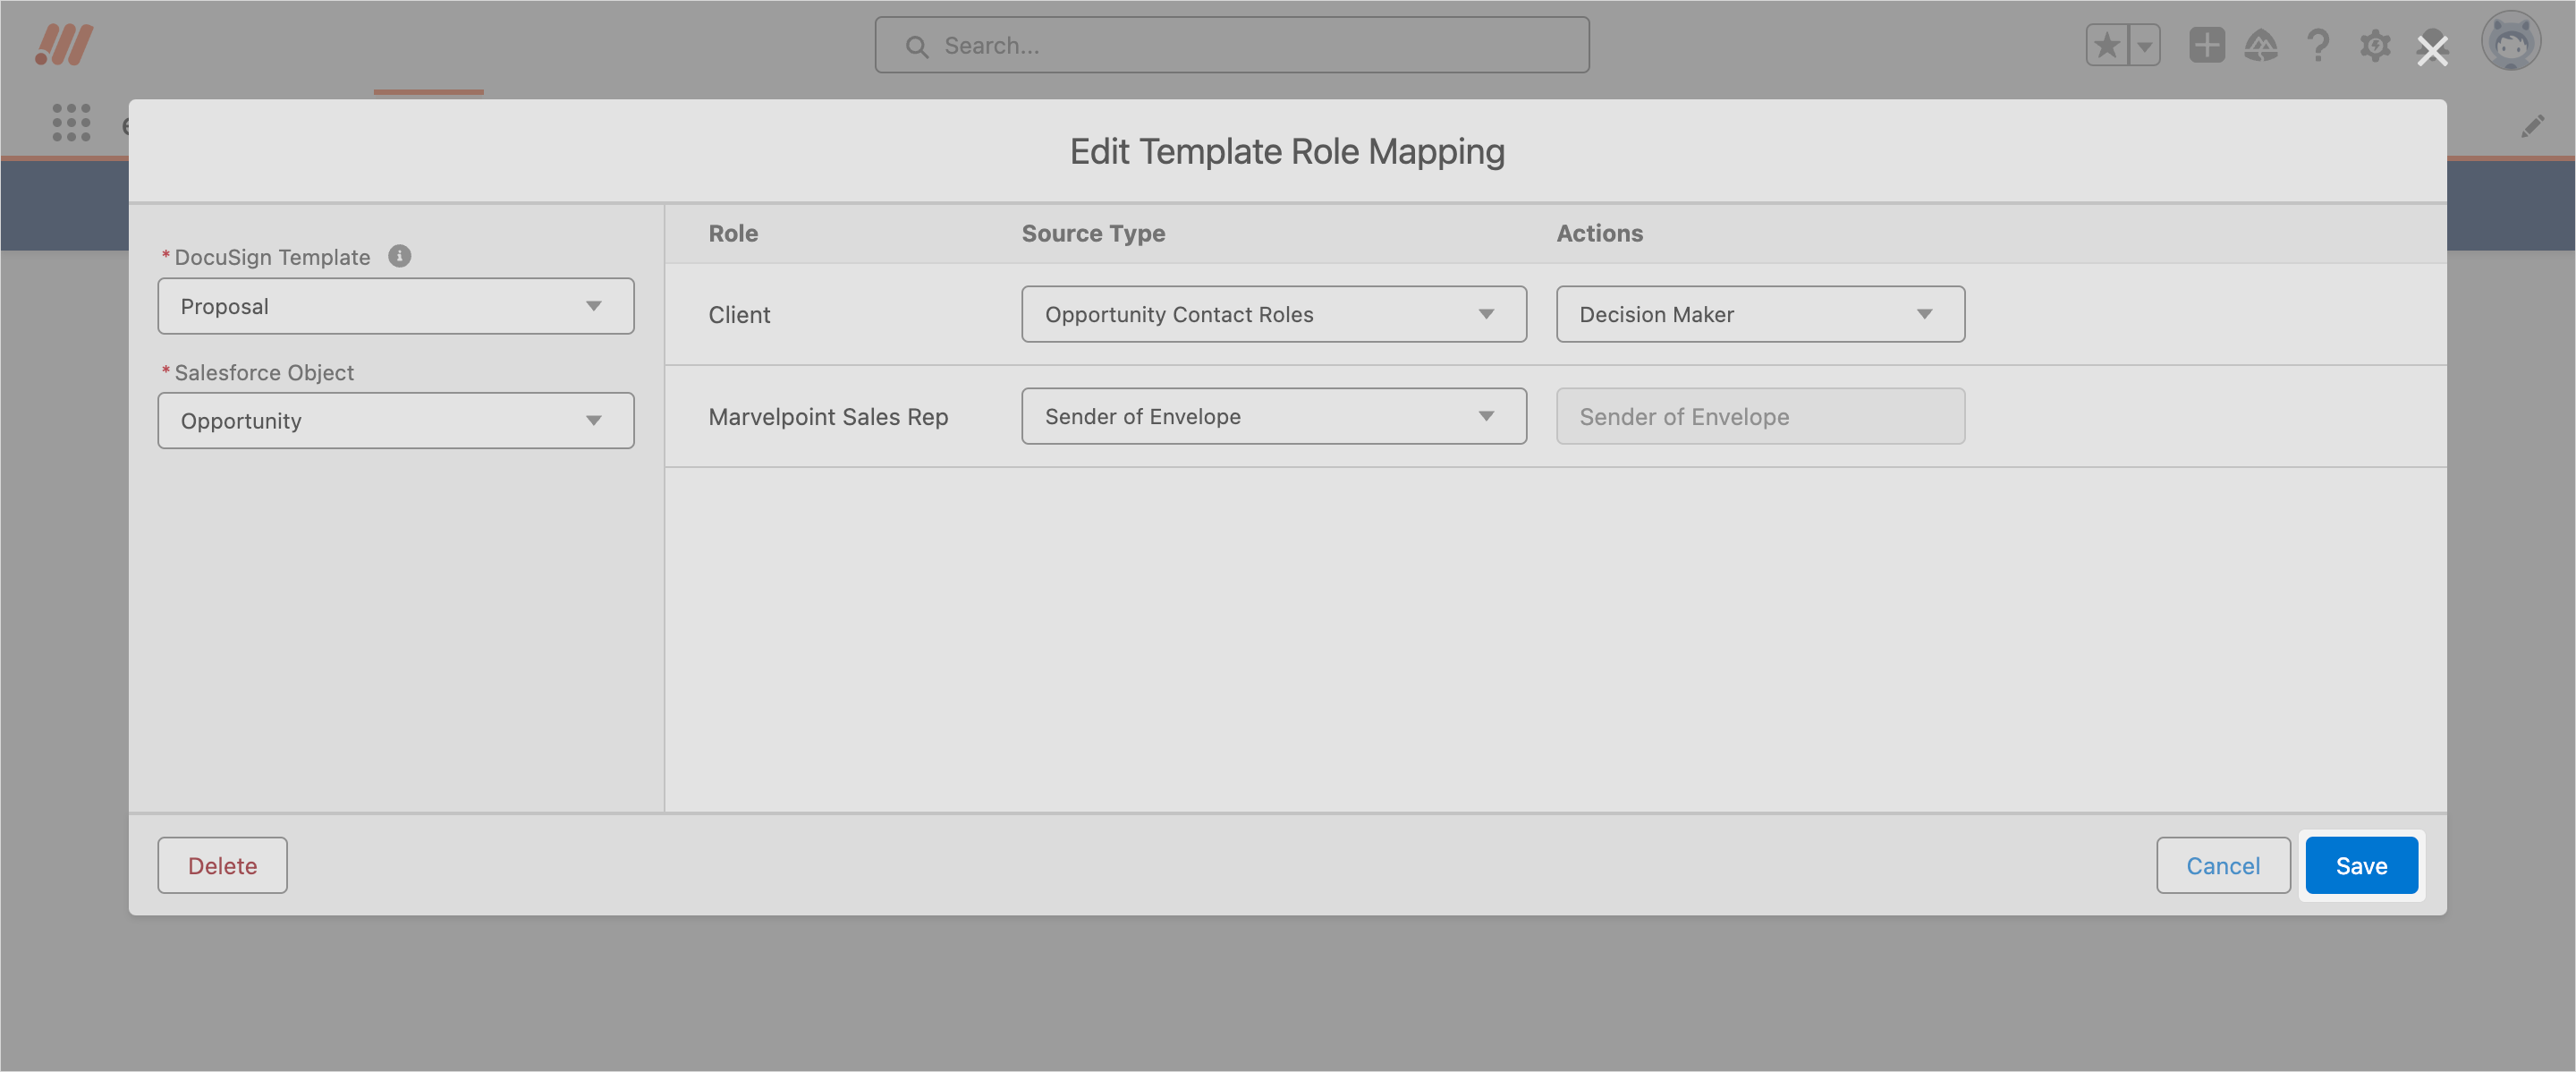Close the modal with X icon

pos(2432,50)
